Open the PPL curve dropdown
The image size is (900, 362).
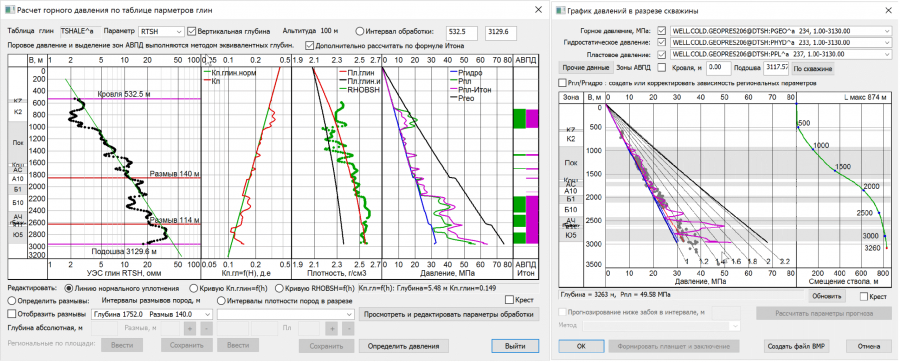point(780,54)
